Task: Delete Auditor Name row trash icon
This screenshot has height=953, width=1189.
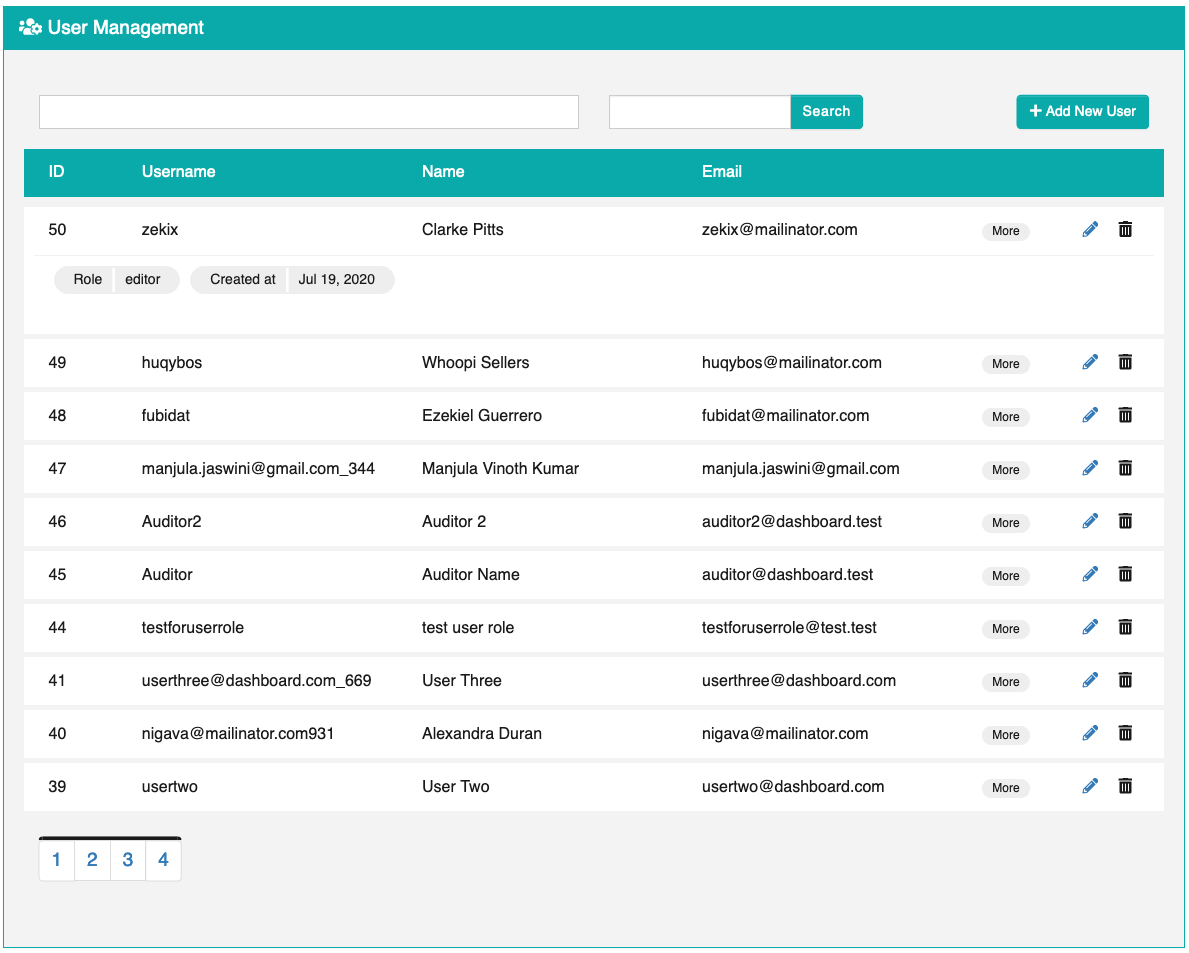Action: (x=1125, y=575)
